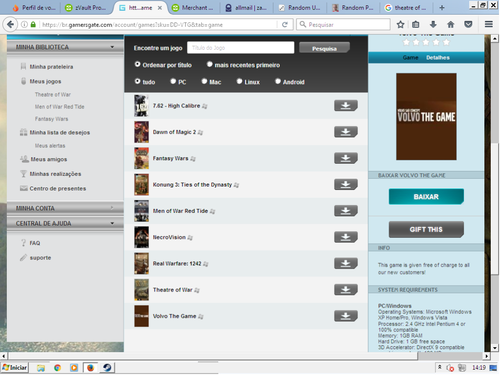Viewport: 500px width, 375px height.
Task: Open the Windows Iniciar start button
Action: (15, 368)
